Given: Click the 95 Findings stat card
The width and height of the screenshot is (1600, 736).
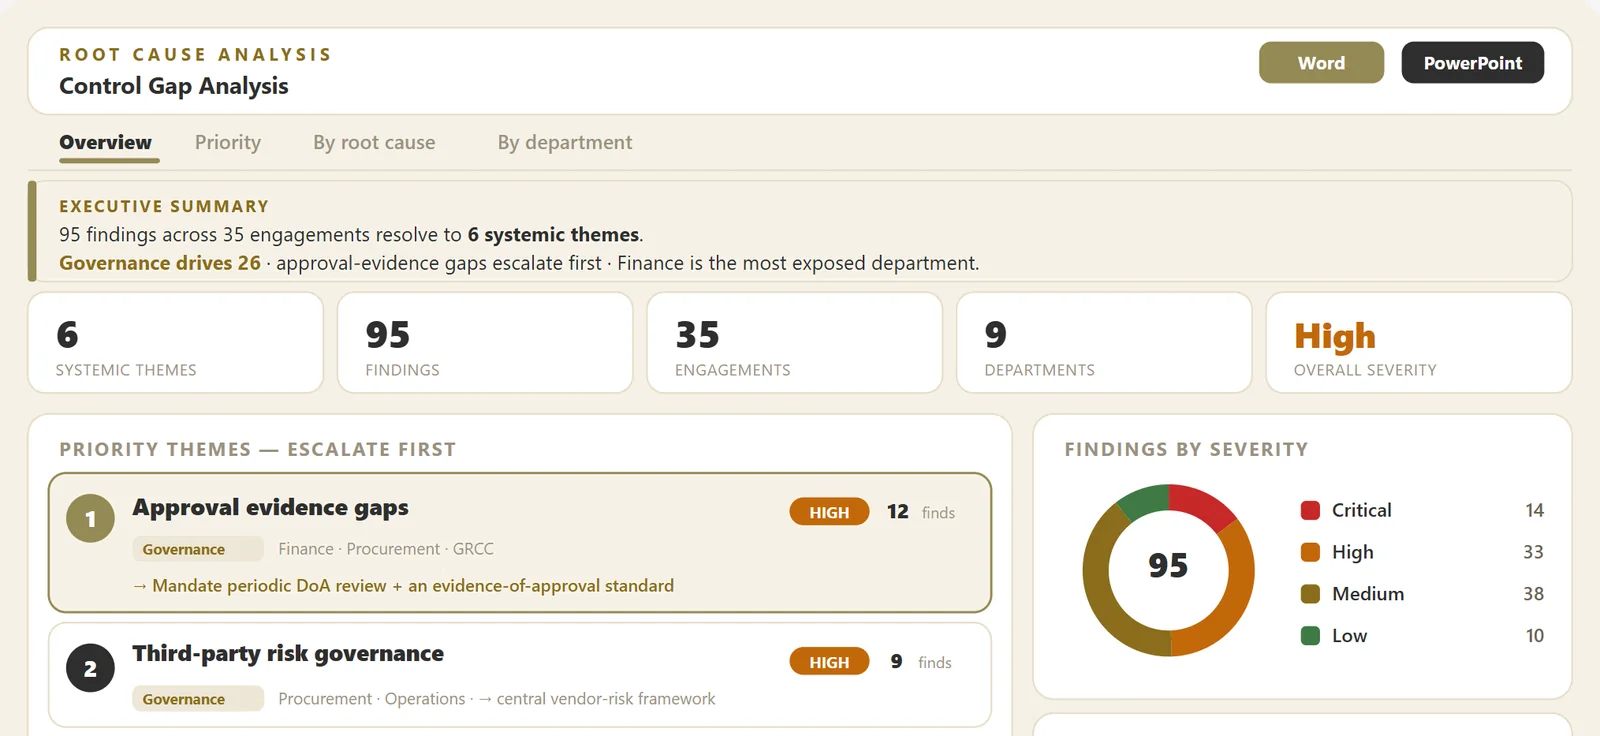Looking at the screenshot, I should pyautogui.click(x=485, y=343).
